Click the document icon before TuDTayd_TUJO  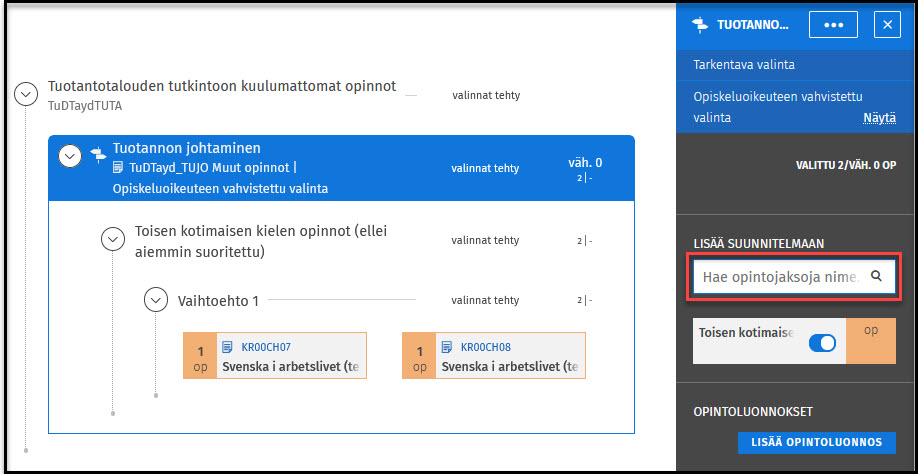click(119, 168)
